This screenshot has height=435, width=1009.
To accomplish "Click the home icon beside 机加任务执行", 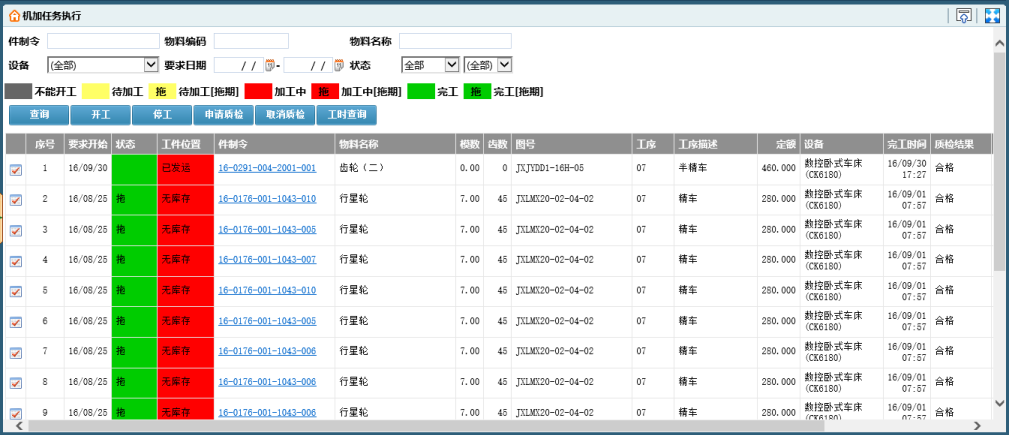I will (x=14, y=16).
